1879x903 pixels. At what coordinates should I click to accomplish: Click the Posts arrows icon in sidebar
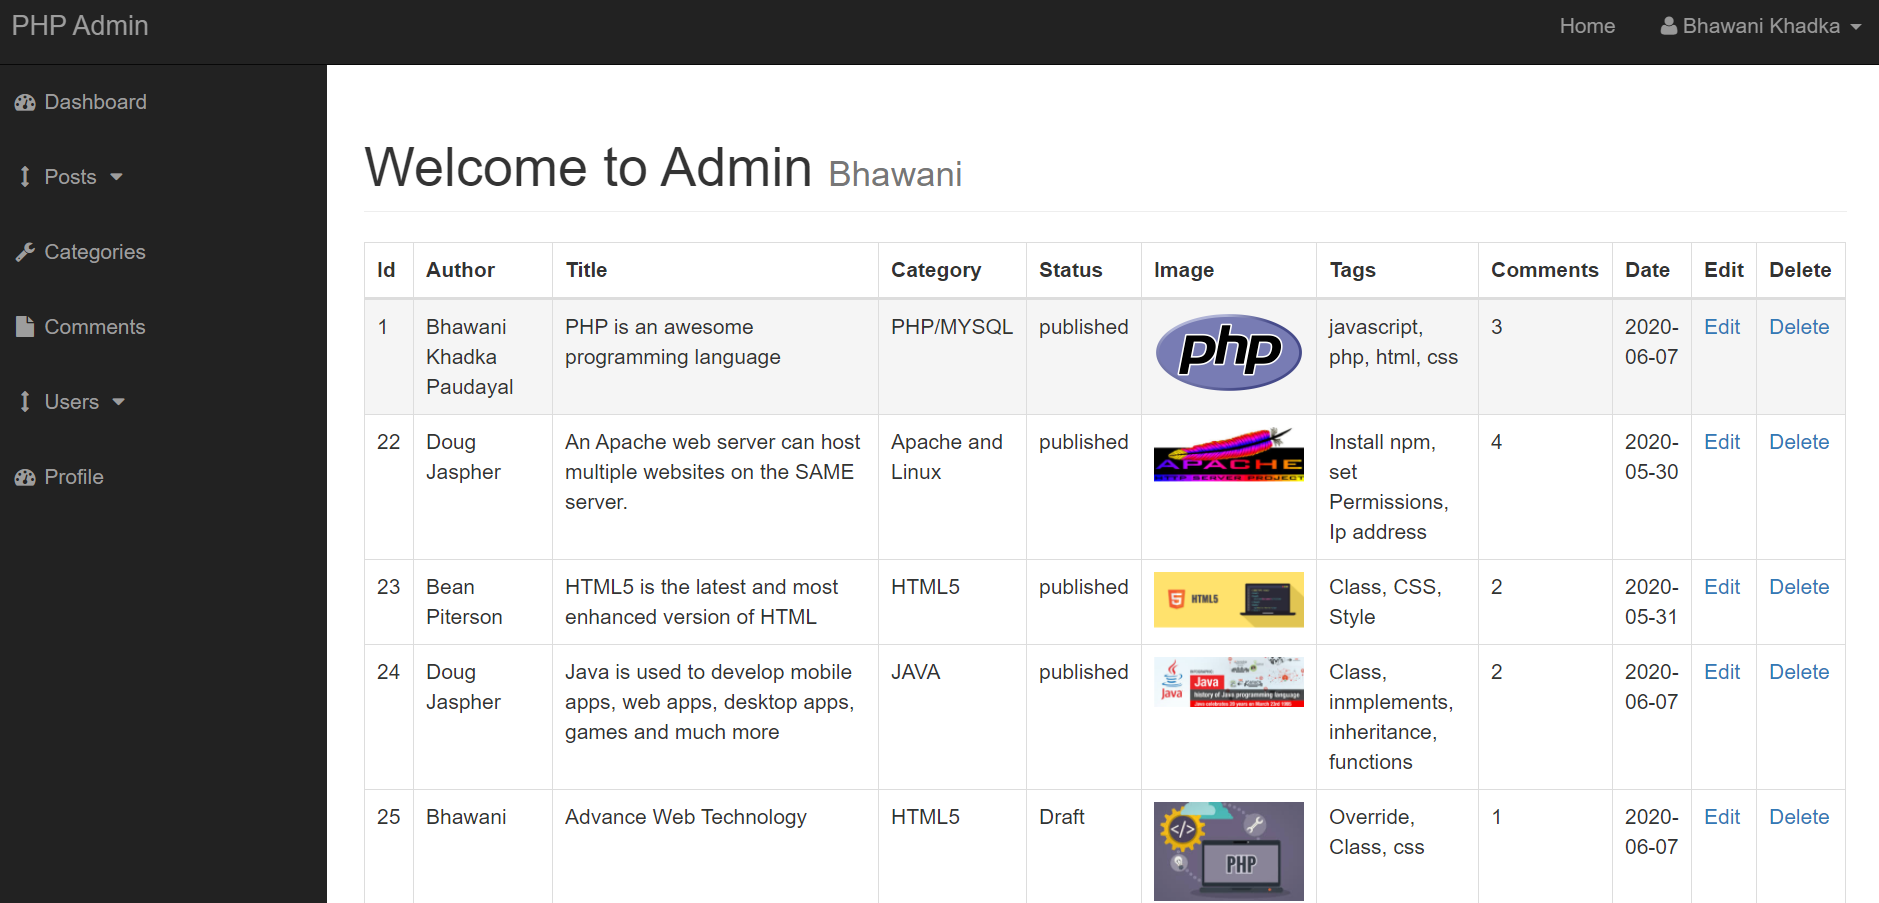(x=25, y=177)
